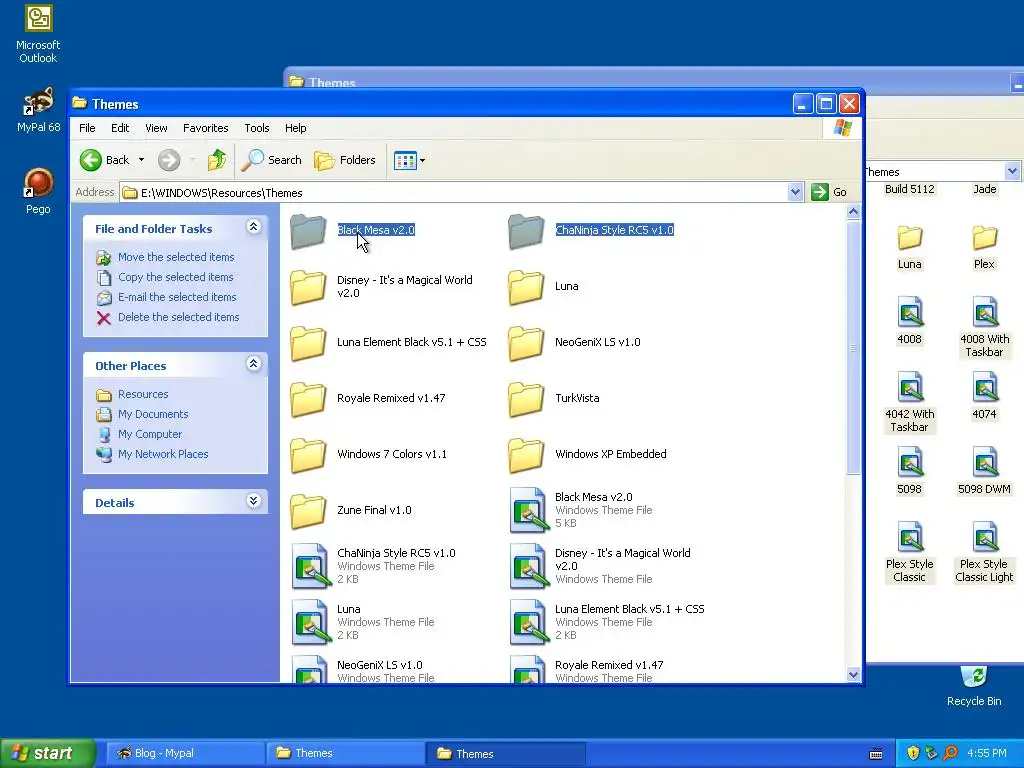Screen dimensions: 1024x768
Task: Collapse the File and Folder Tasks panel
Action: (x=253, y=227)
